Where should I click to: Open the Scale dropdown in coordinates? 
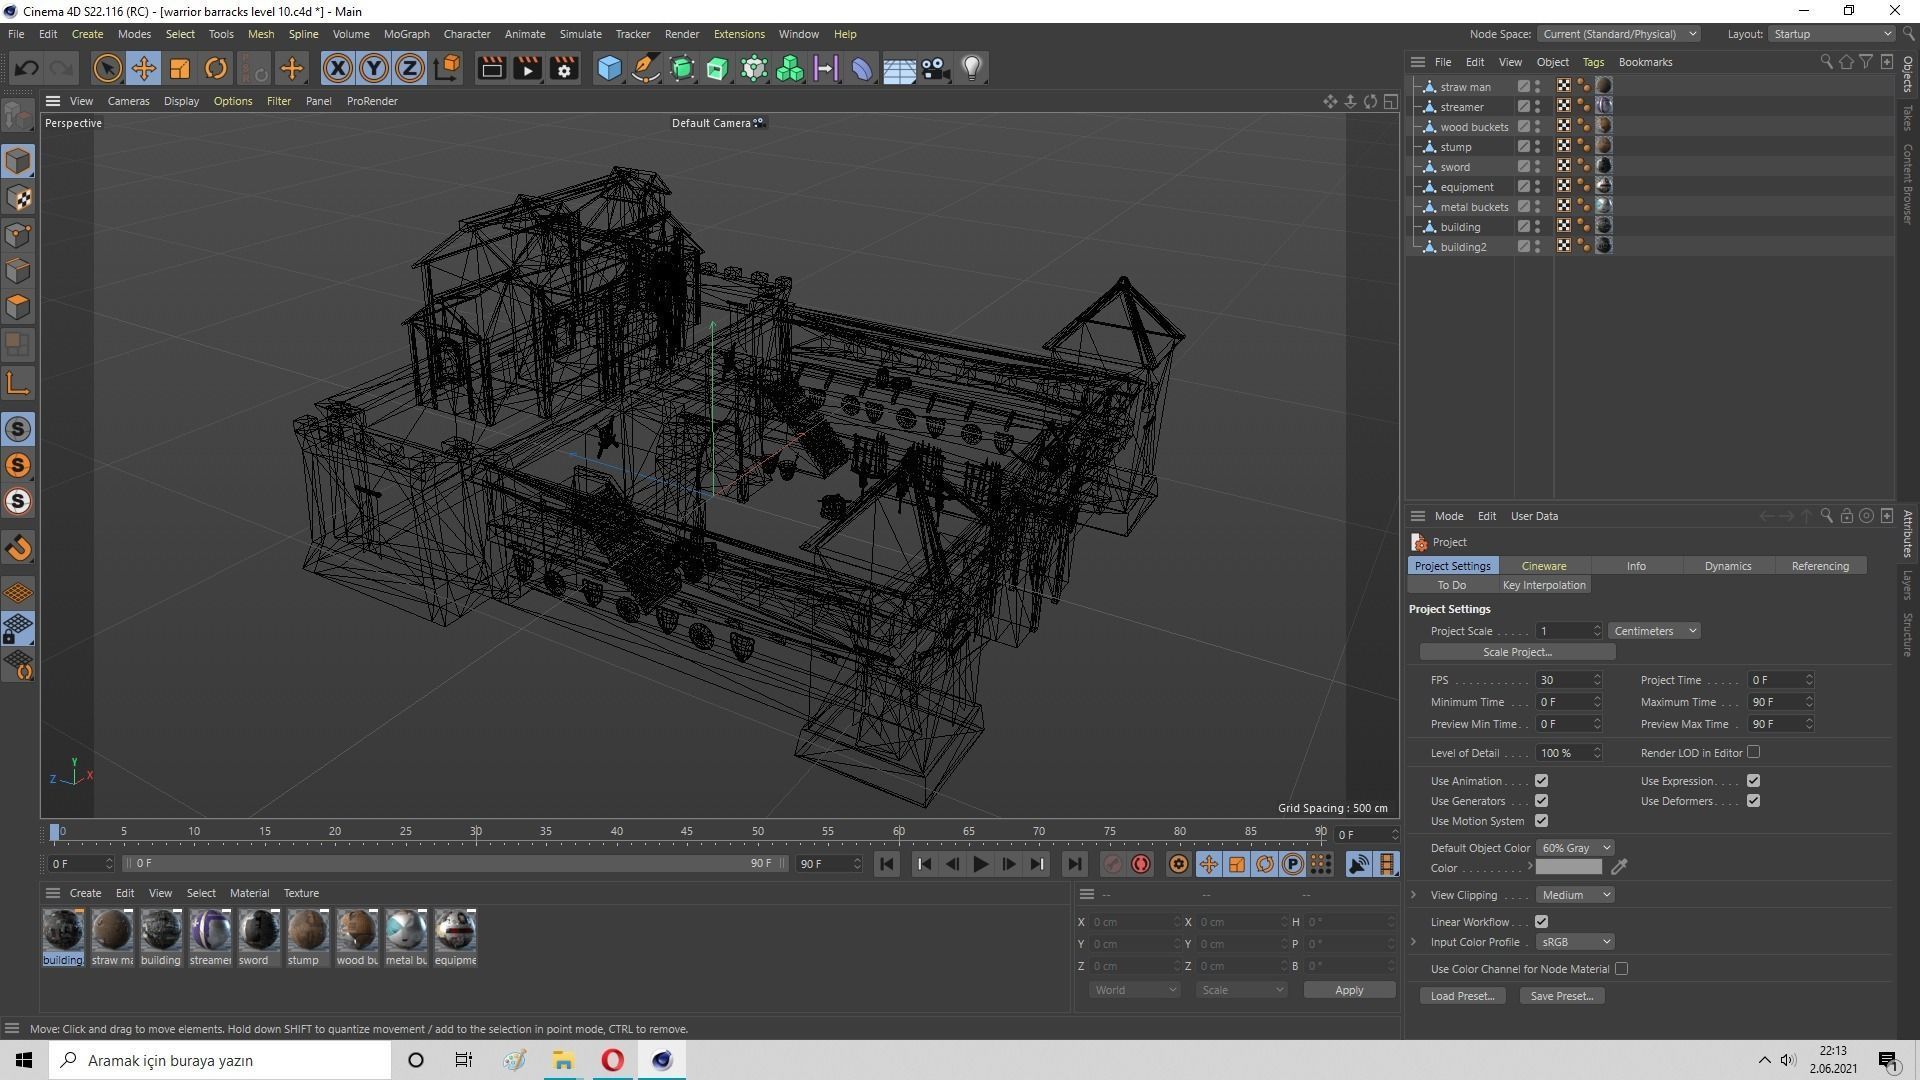coord(1241,990)
